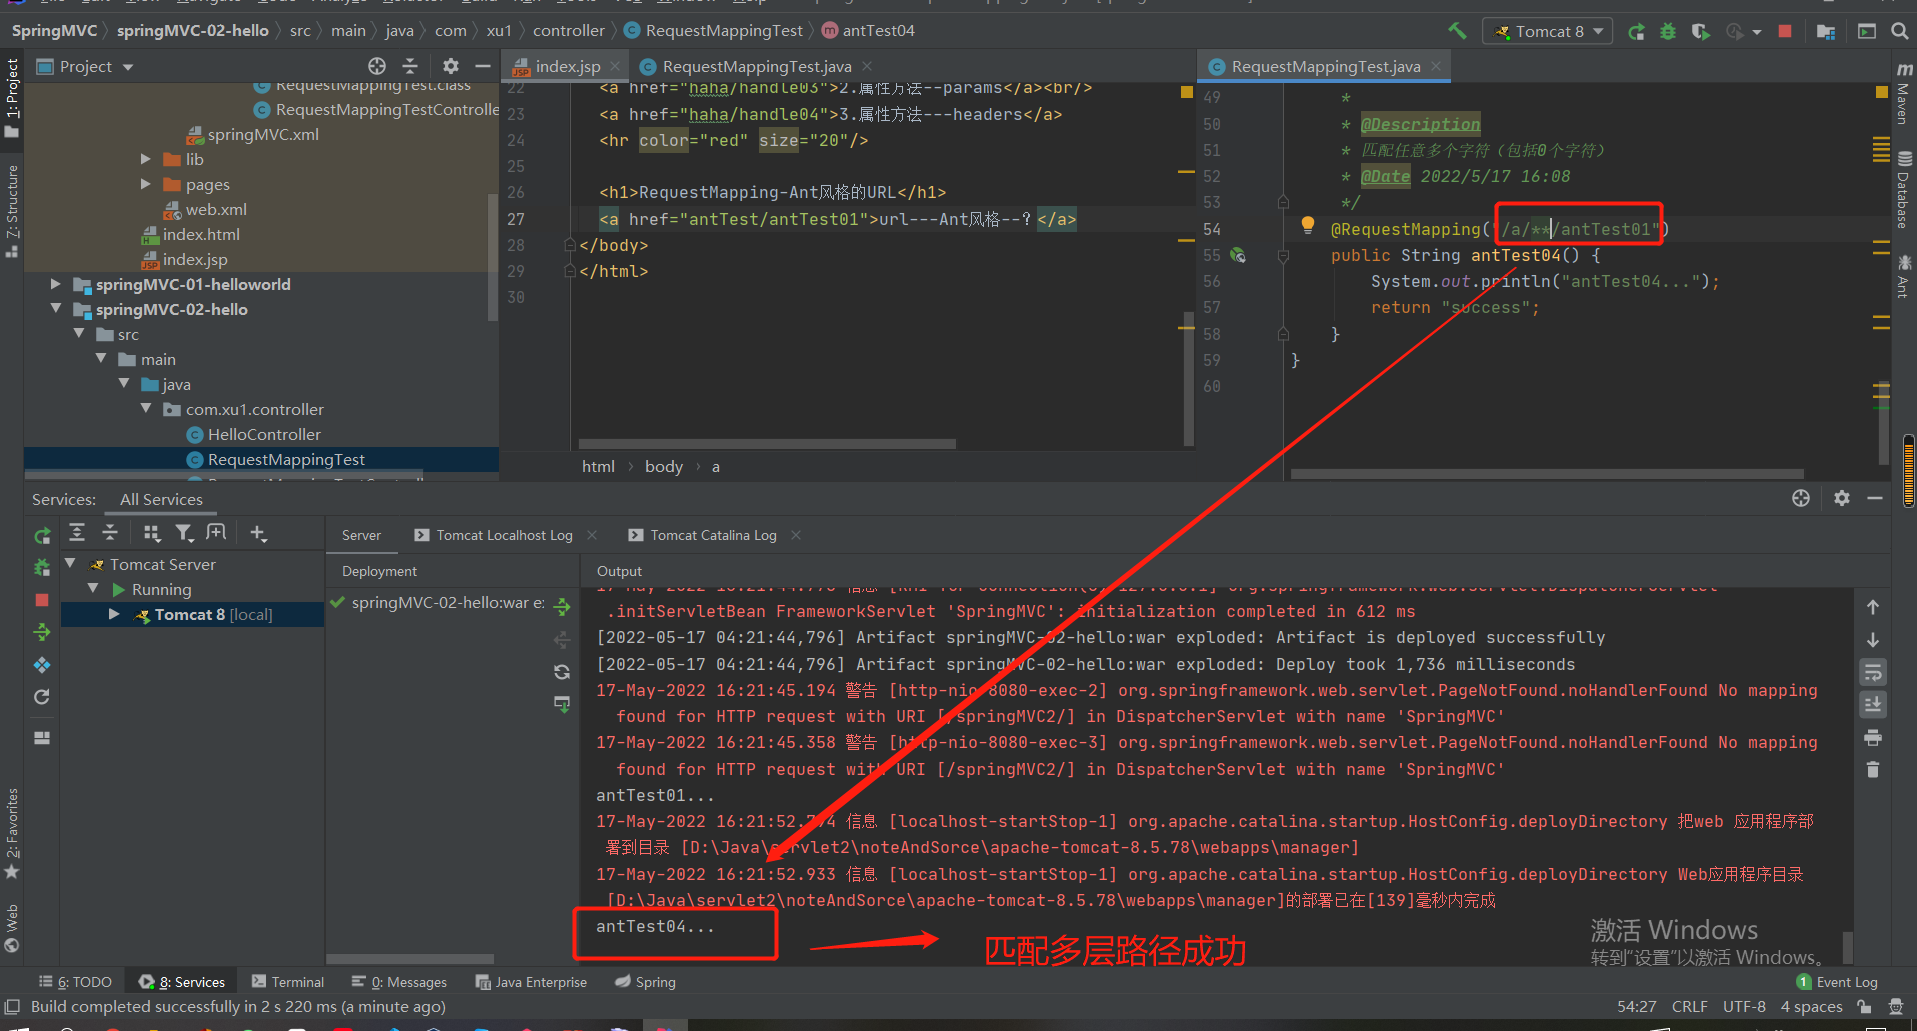This screenshot has width=1917, height=1031.
Task: Click refresh deployment icon
Action: point(562,672)
